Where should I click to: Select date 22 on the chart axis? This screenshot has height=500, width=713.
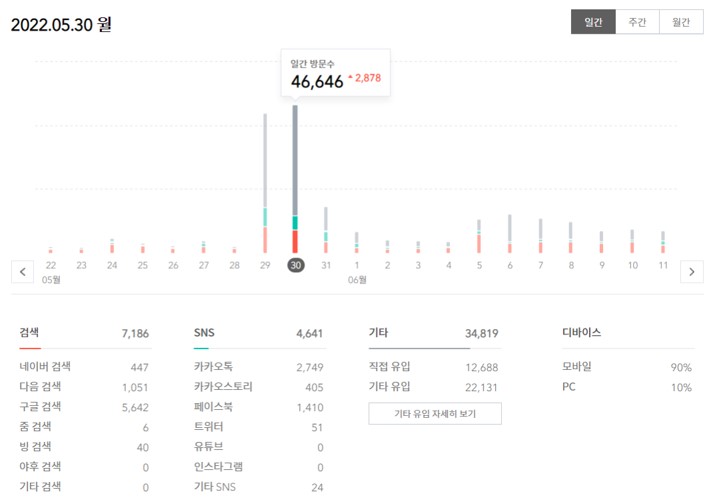click(x=51, y=265)
